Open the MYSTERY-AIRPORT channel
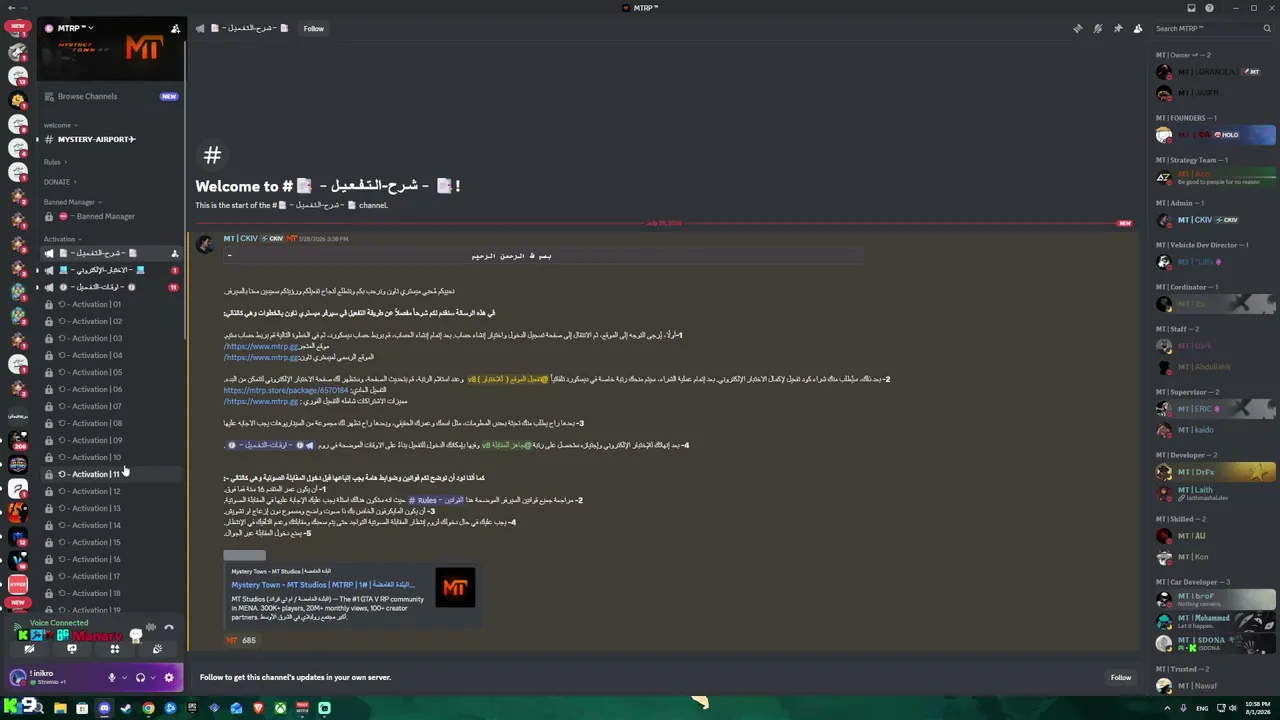This screenshot has width=1280, height=720. click(x=110, y=139)
